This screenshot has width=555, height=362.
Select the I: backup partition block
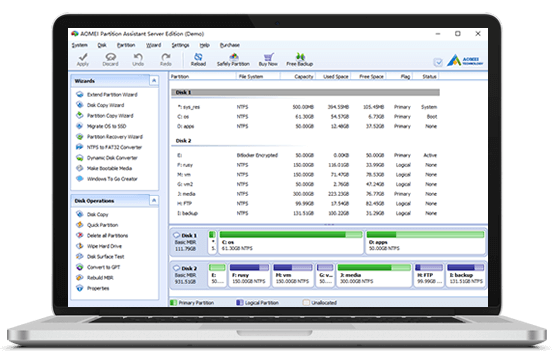click(x=465, y=275)
